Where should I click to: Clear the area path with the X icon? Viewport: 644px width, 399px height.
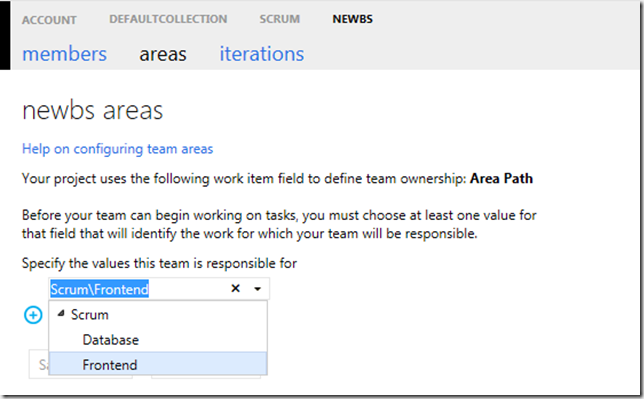(x=235, y=288)
